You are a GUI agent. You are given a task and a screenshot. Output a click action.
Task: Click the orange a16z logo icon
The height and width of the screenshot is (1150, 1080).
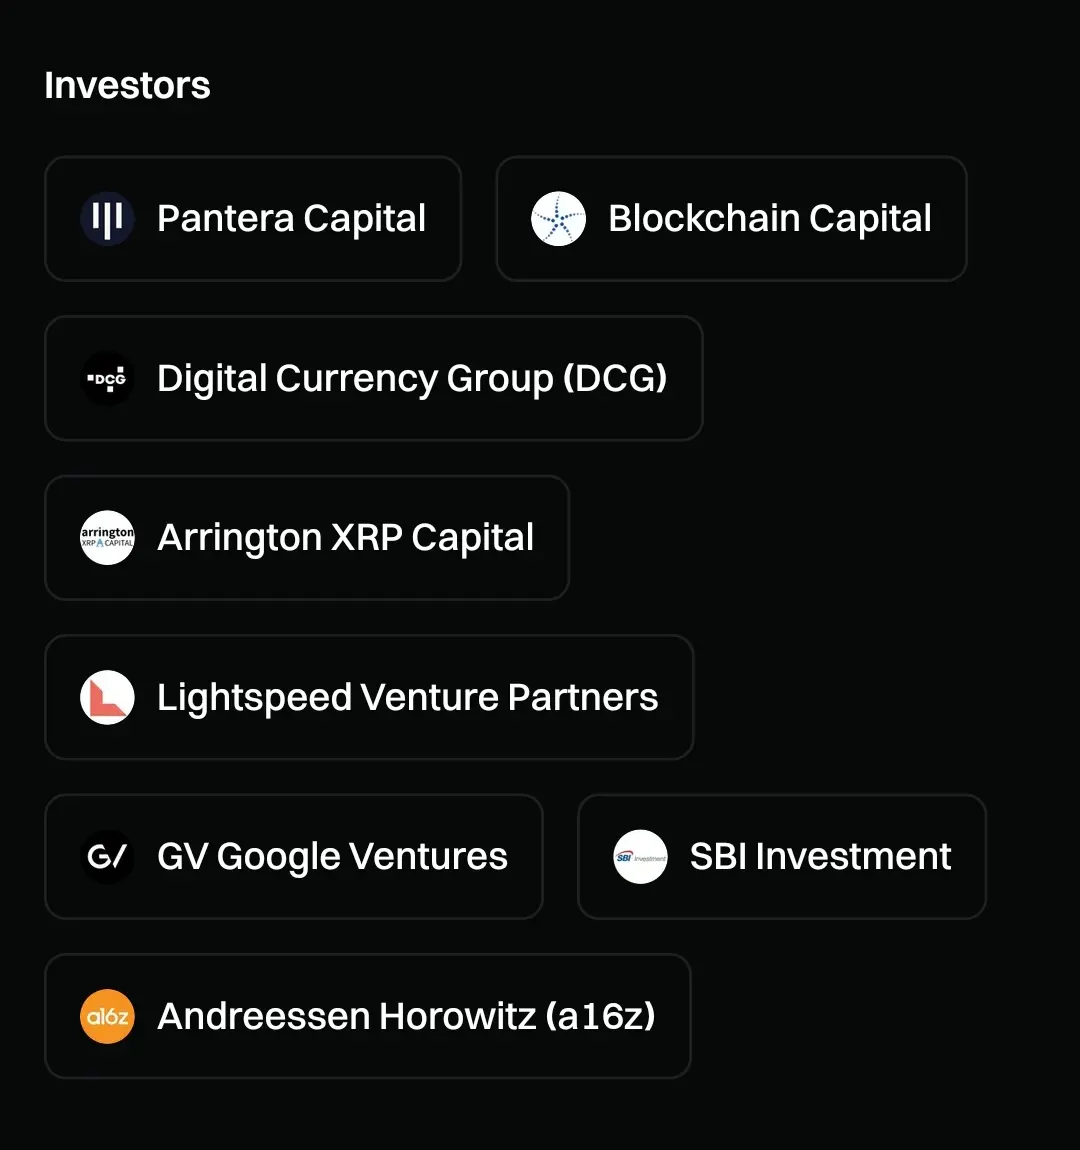point(107,1016)
